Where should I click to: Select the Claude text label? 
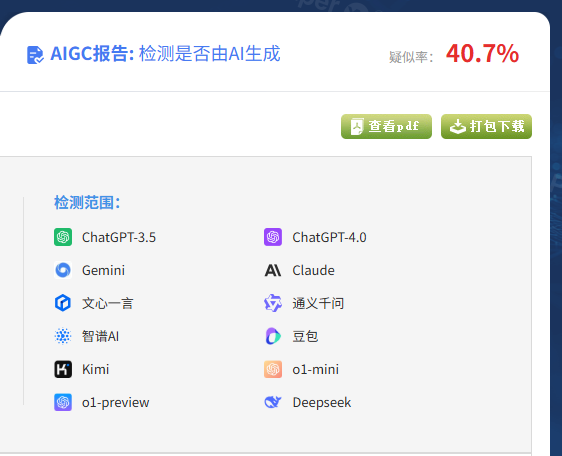tap(314, 270)
